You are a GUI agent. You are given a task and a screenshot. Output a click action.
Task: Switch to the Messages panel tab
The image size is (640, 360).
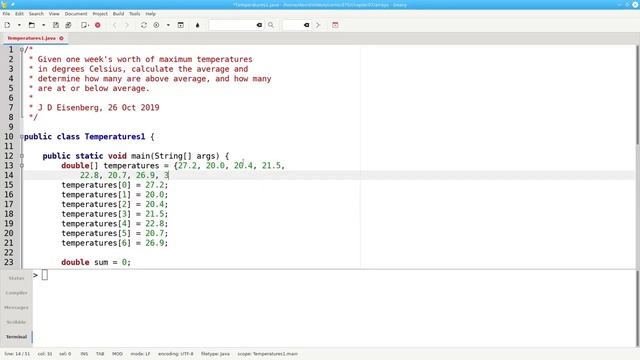coord(16,307)
